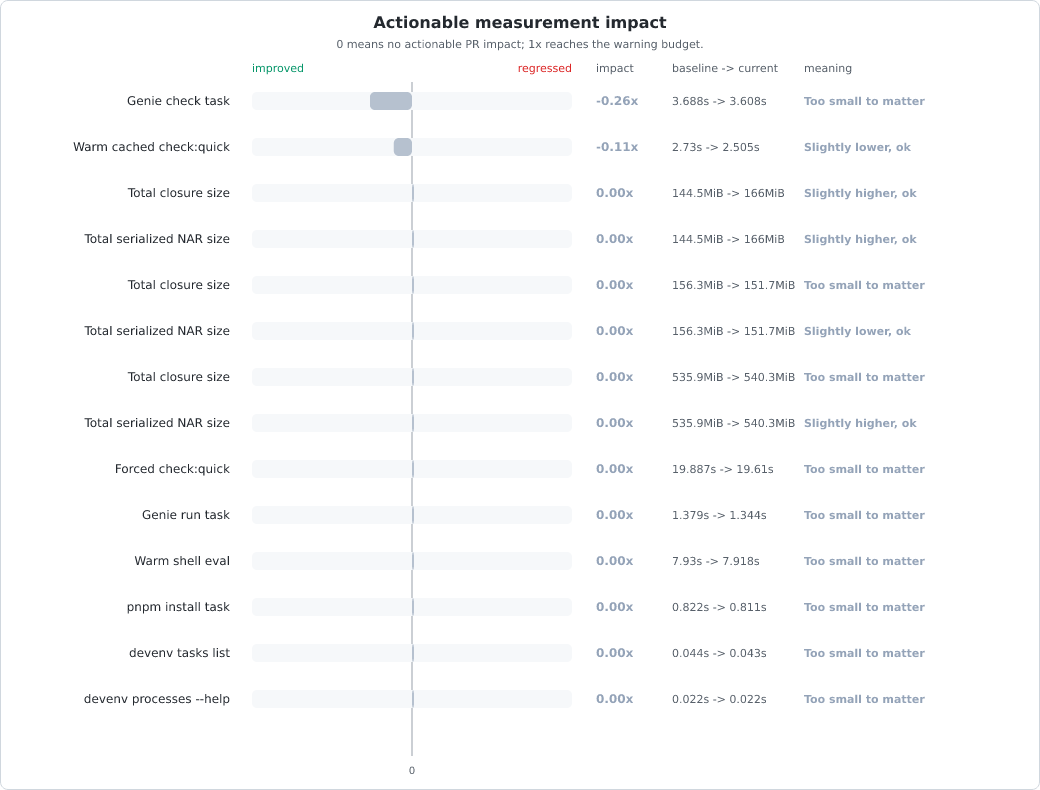
Task: Click the 0.00x impact for devenv tasks list
Action: [x=614, y=653]
